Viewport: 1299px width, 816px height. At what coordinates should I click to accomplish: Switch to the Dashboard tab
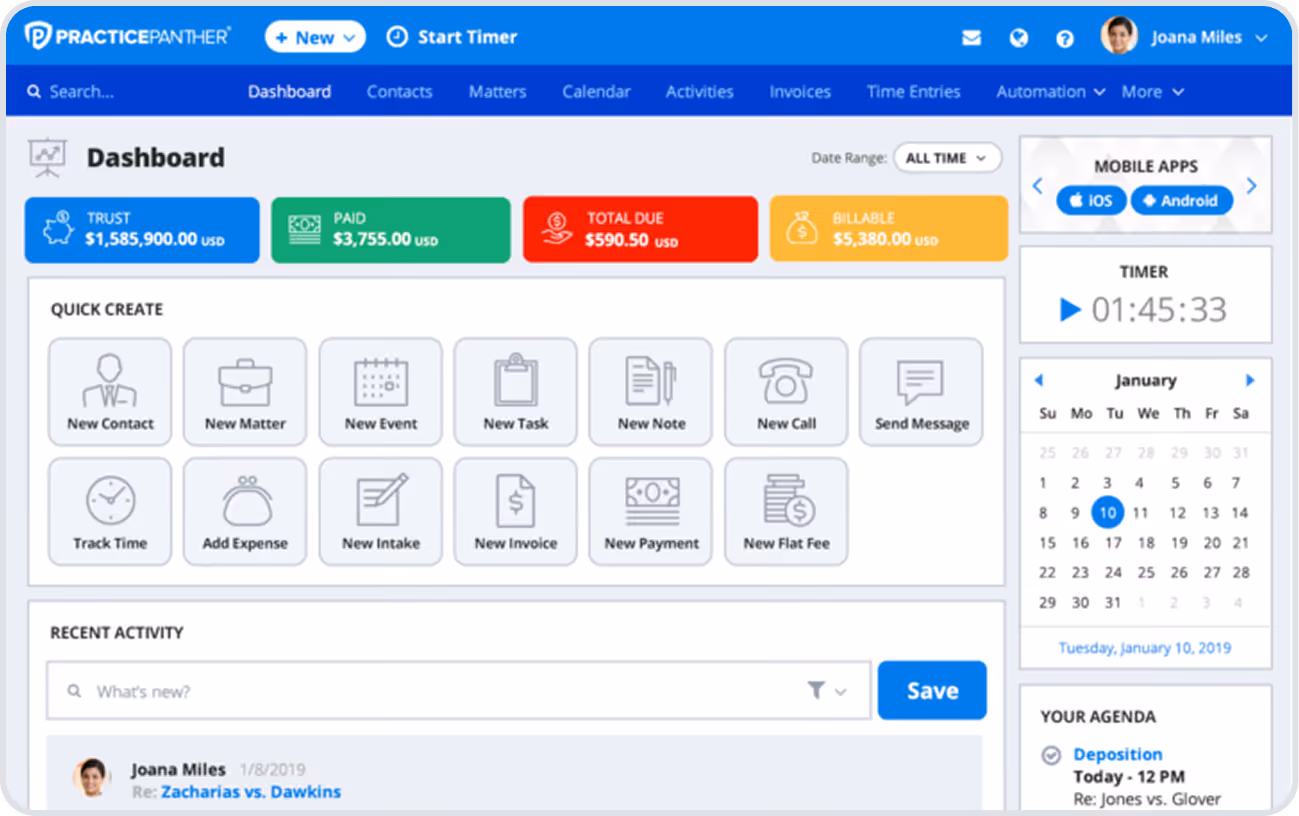[289, 91]
